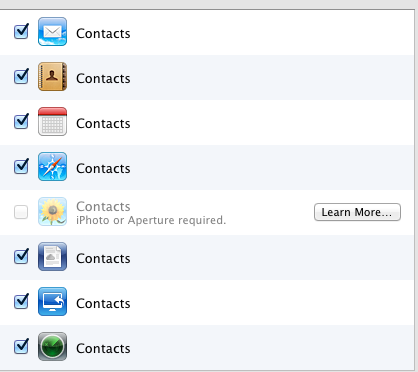418x372 pixels.
Task: Click the Mail envelope icon
Action: tap(52, 32)
